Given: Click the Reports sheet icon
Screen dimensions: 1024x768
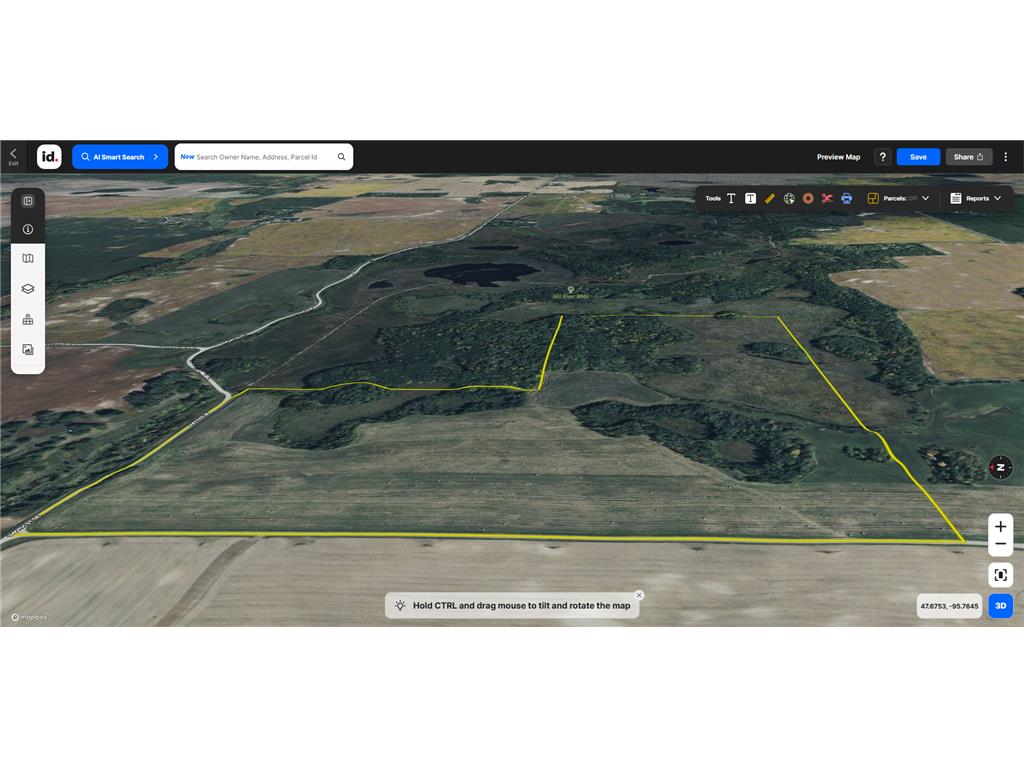Looking at the screenshot, I should pyautogui.click(x=955, y=199).
